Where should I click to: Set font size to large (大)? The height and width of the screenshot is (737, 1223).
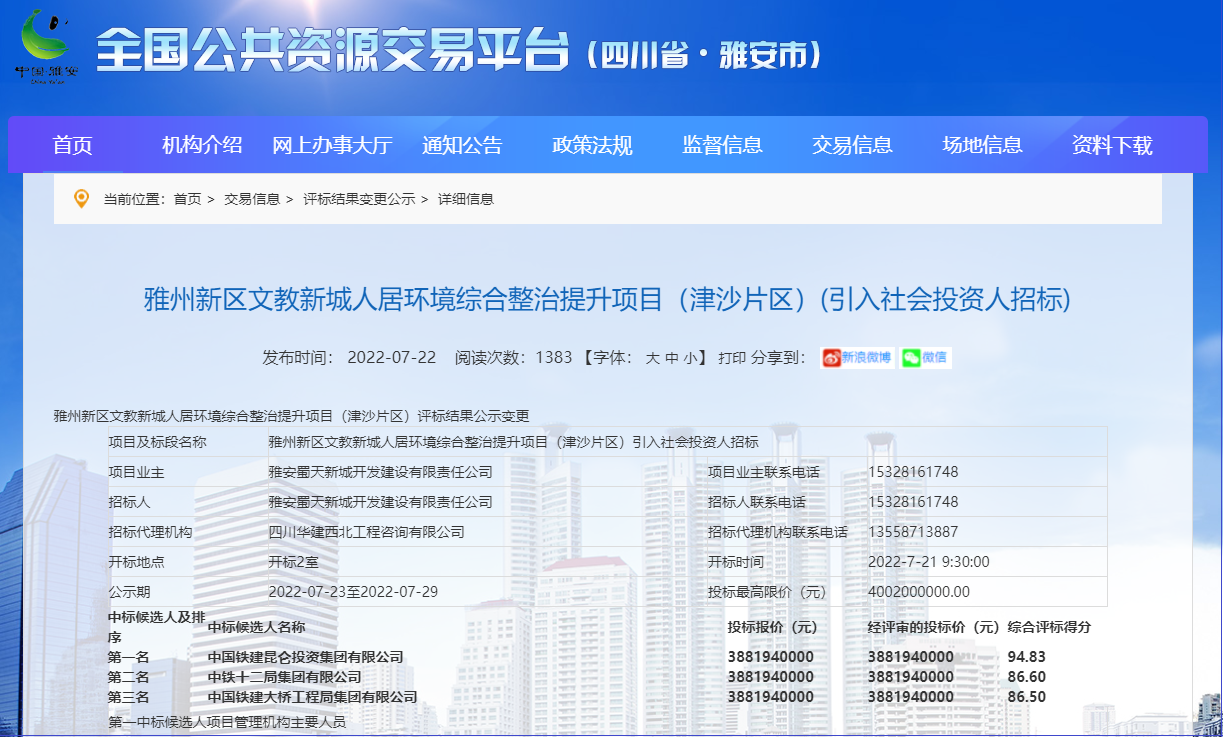652,358
